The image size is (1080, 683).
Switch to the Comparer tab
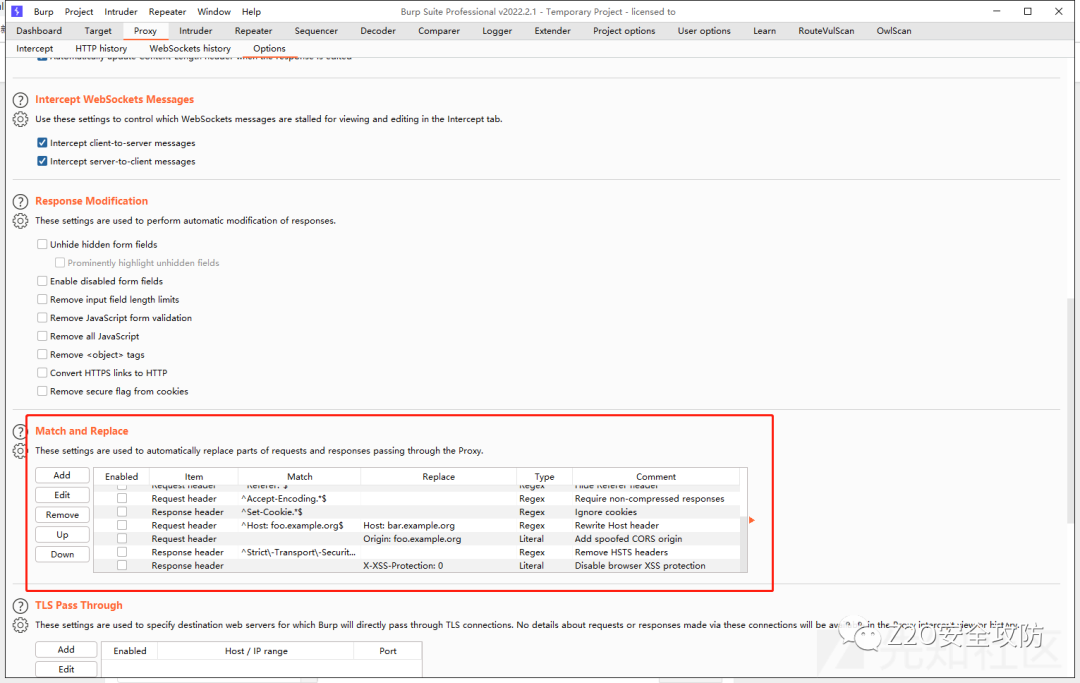tap(439, 31)
